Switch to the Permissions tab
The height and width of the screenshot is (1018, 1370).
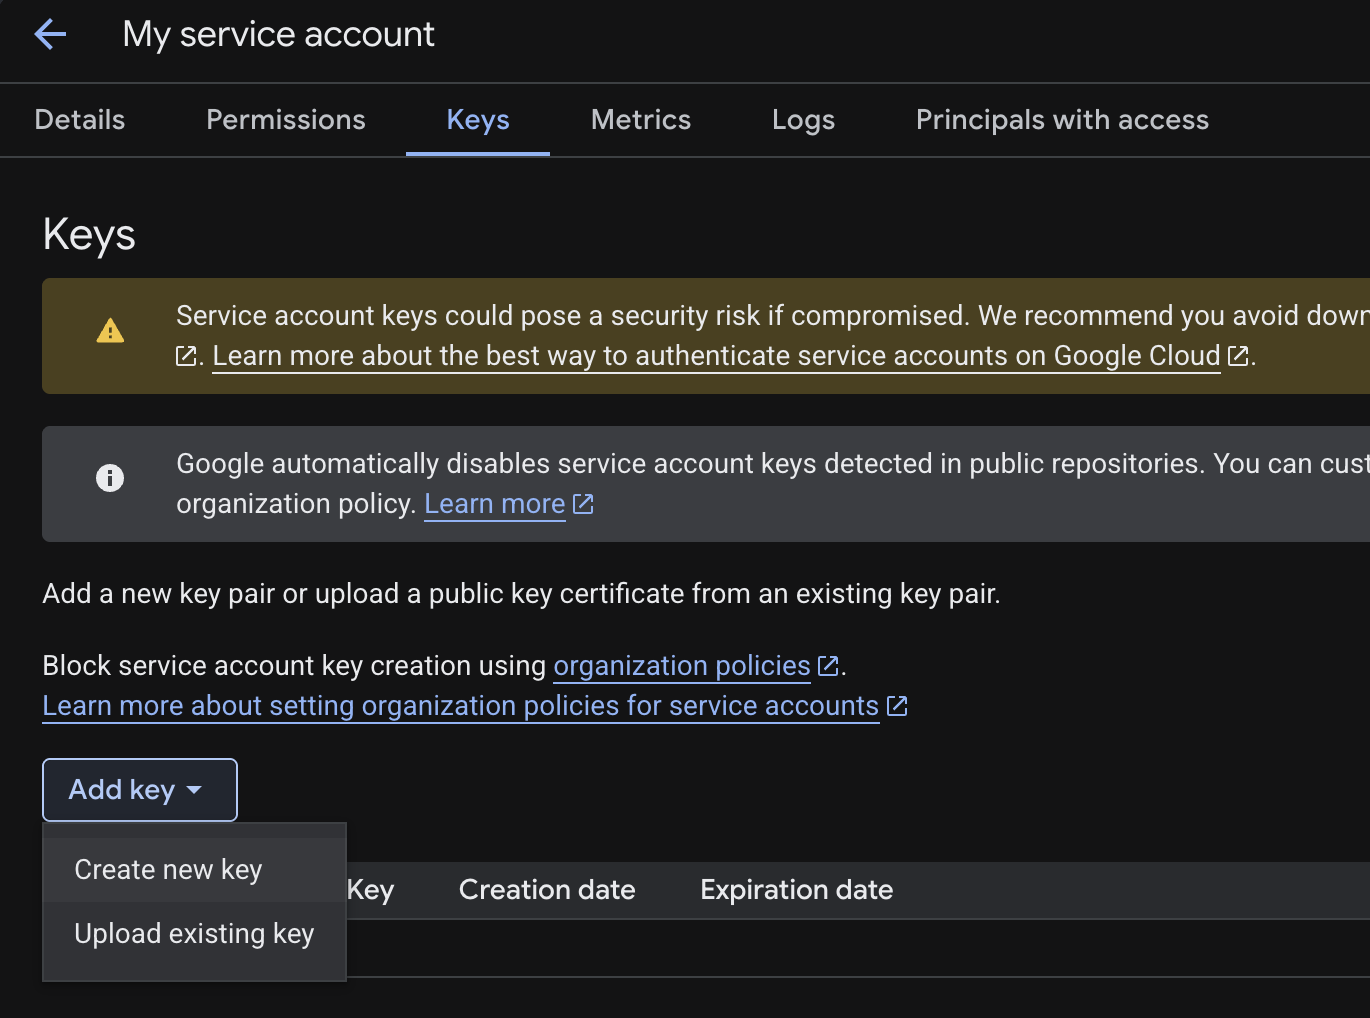286,120
